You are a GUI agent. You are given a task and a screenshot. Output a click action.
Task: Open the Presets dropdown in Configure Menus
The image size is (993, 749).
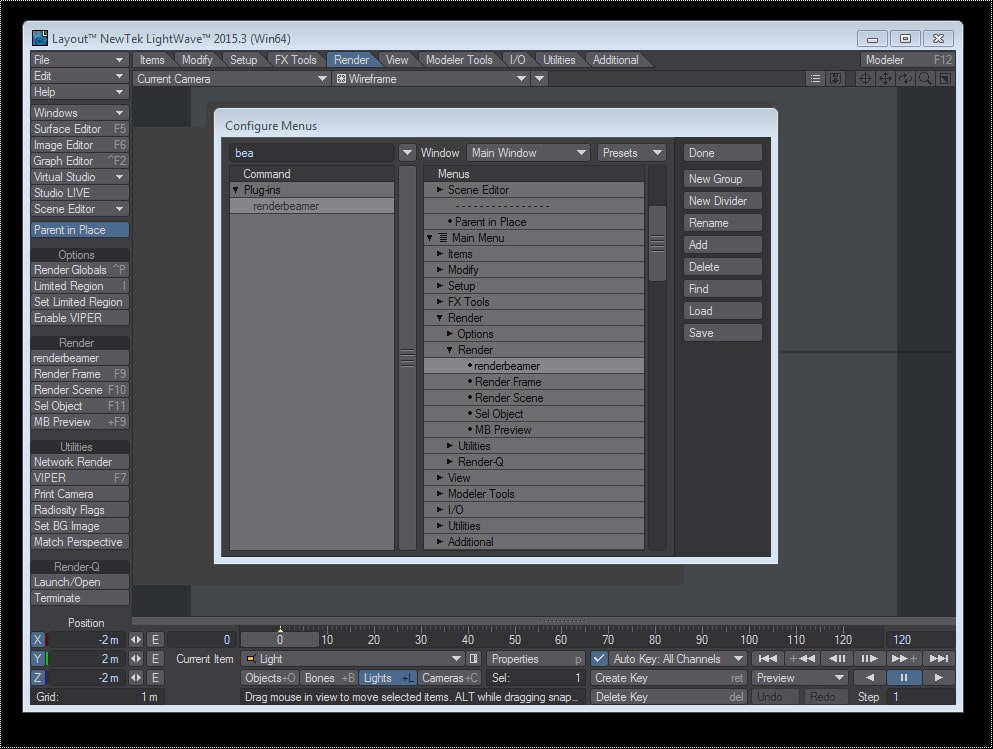point(631,152)
